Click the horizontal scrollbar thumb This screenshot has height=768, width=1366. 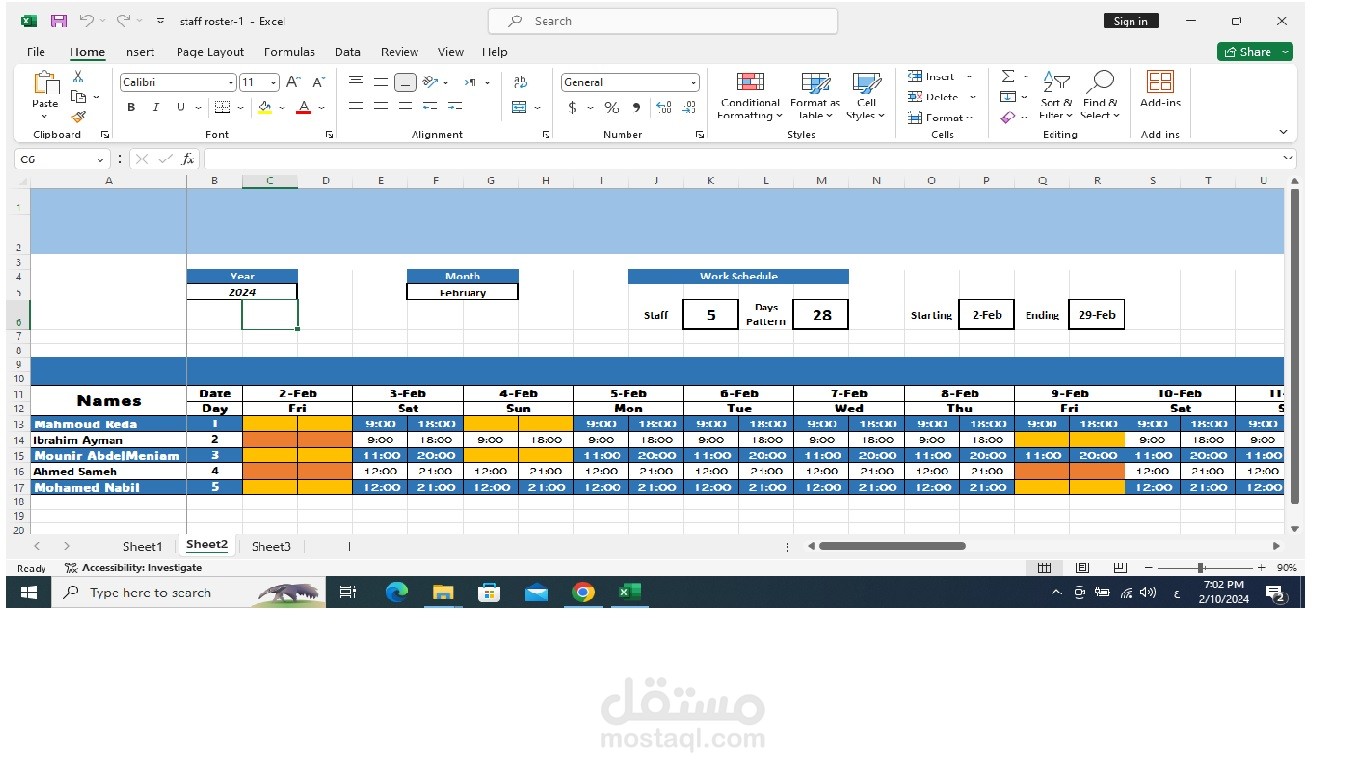[x=892, y=546]
